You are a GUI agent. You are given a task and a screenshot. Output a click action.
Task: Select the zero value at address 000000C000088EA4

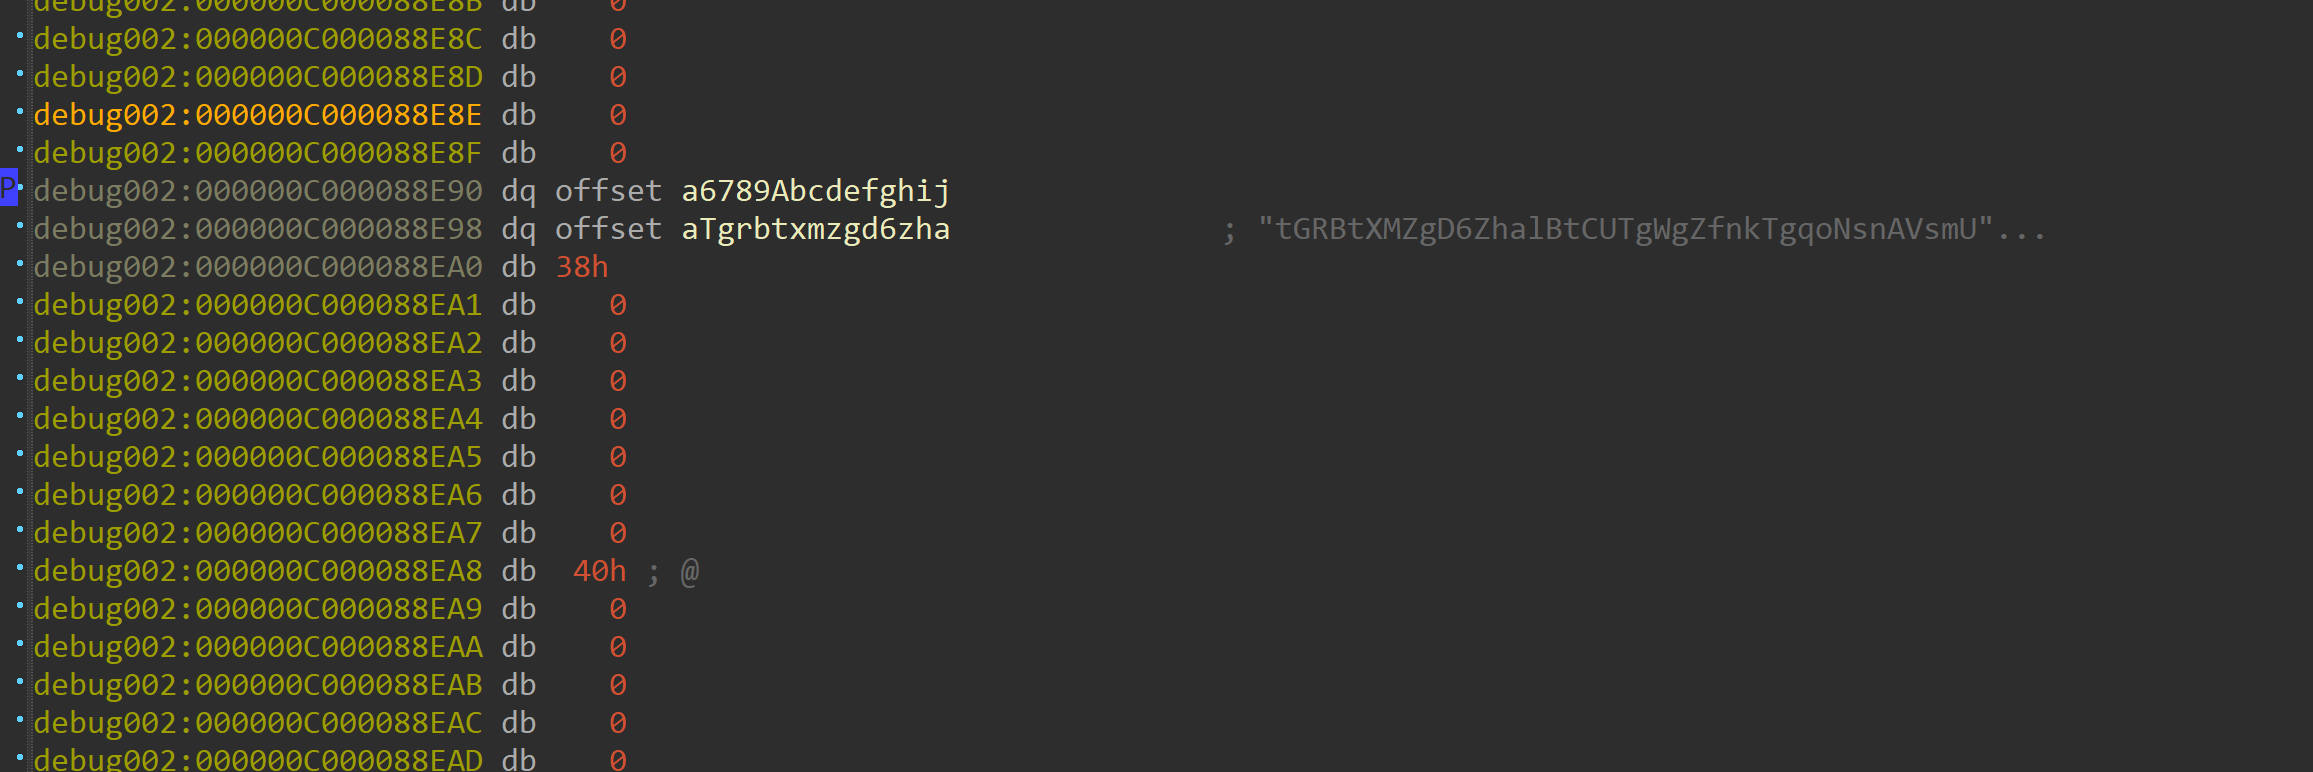[x=618, y=419]
